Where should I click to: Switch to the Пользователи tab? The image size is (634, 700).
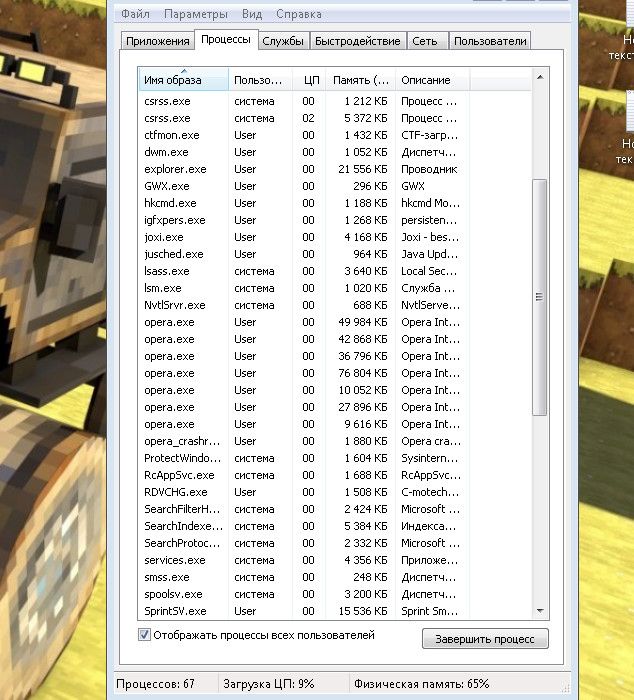click(x=490, y=41)
